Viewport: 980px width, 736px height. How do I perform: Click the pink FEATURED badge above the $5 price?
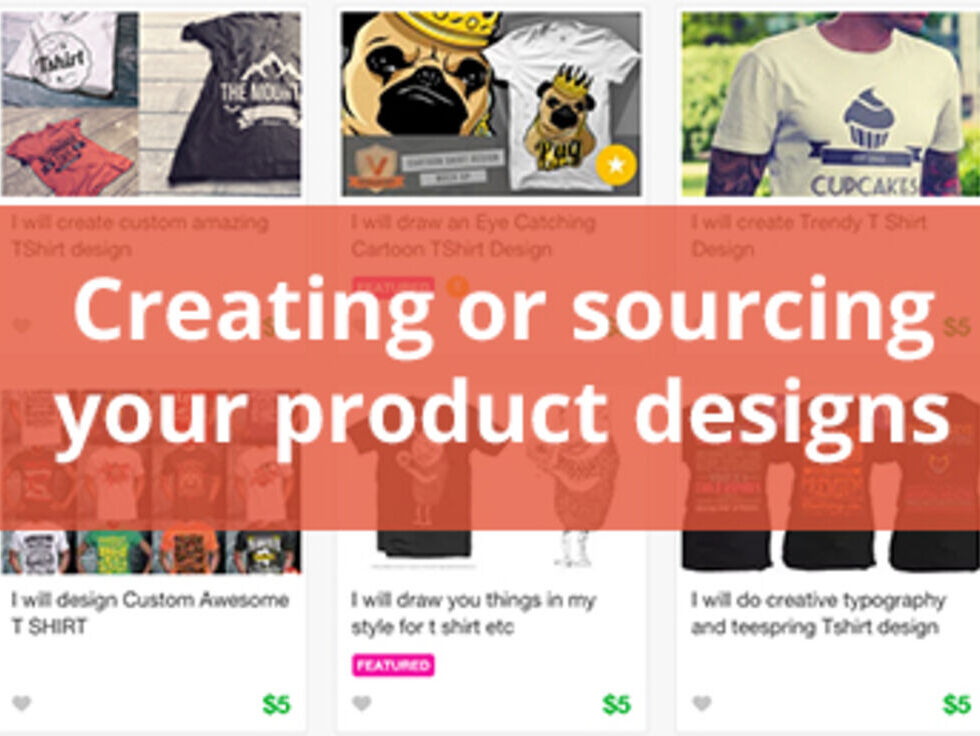click(393, 665)
